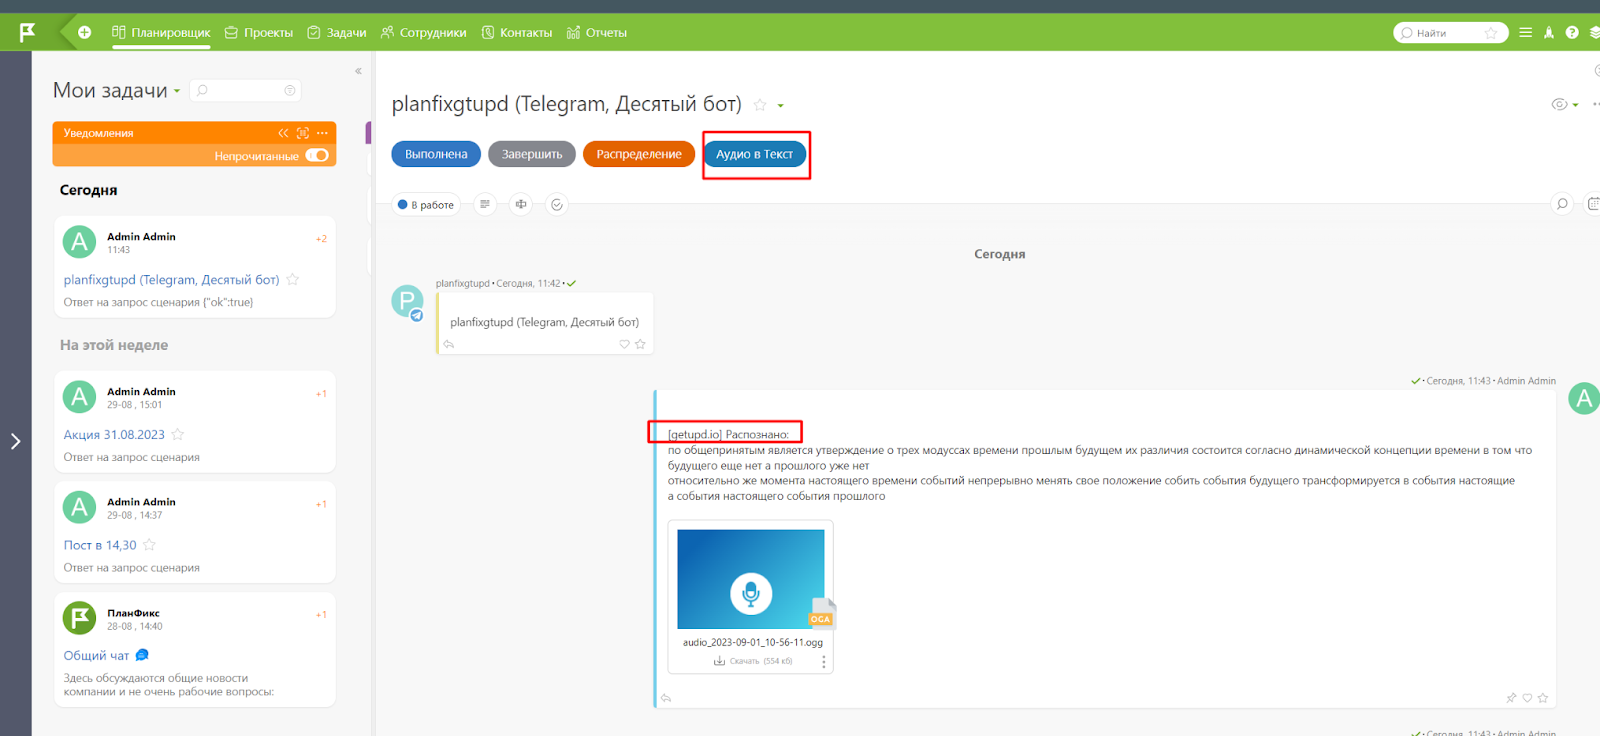
Task: Open the help question mark icon
Action: pyautogui.click(x=1572, y=33)
